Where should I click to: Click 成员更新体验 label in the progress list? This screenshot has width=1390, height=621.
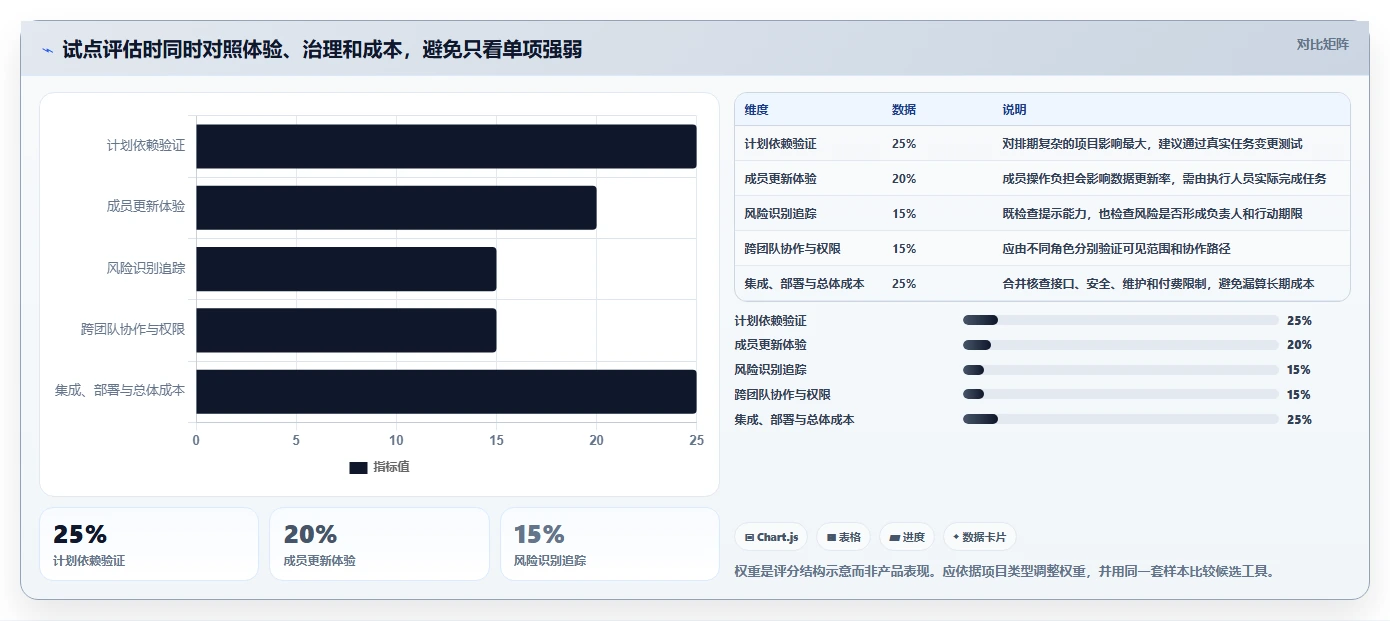point(770,345)
